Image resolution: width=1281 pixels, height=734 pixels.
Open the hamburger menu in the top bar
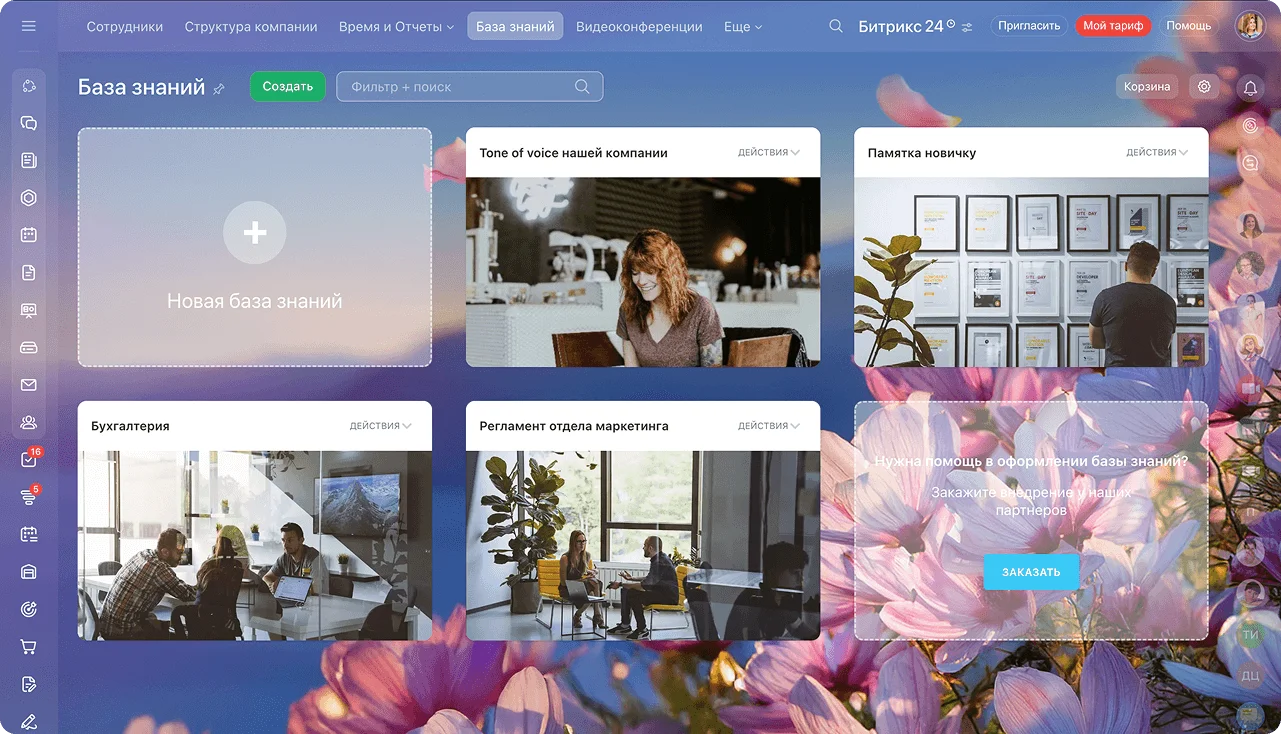28,26
